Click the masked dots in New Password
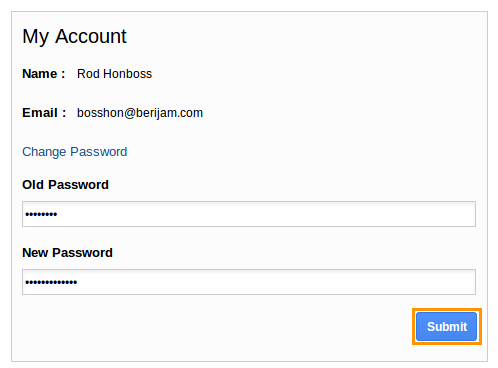Image resolution: width=498 pixels, height=368 pixels. click(51, 282)
